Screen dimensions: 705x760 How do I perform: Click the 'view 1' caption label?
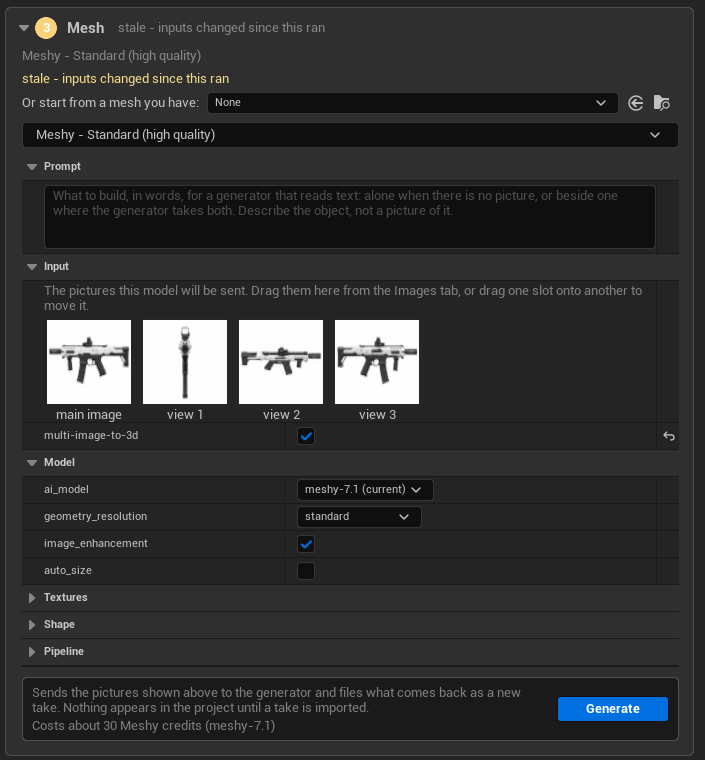click(185, 415)
